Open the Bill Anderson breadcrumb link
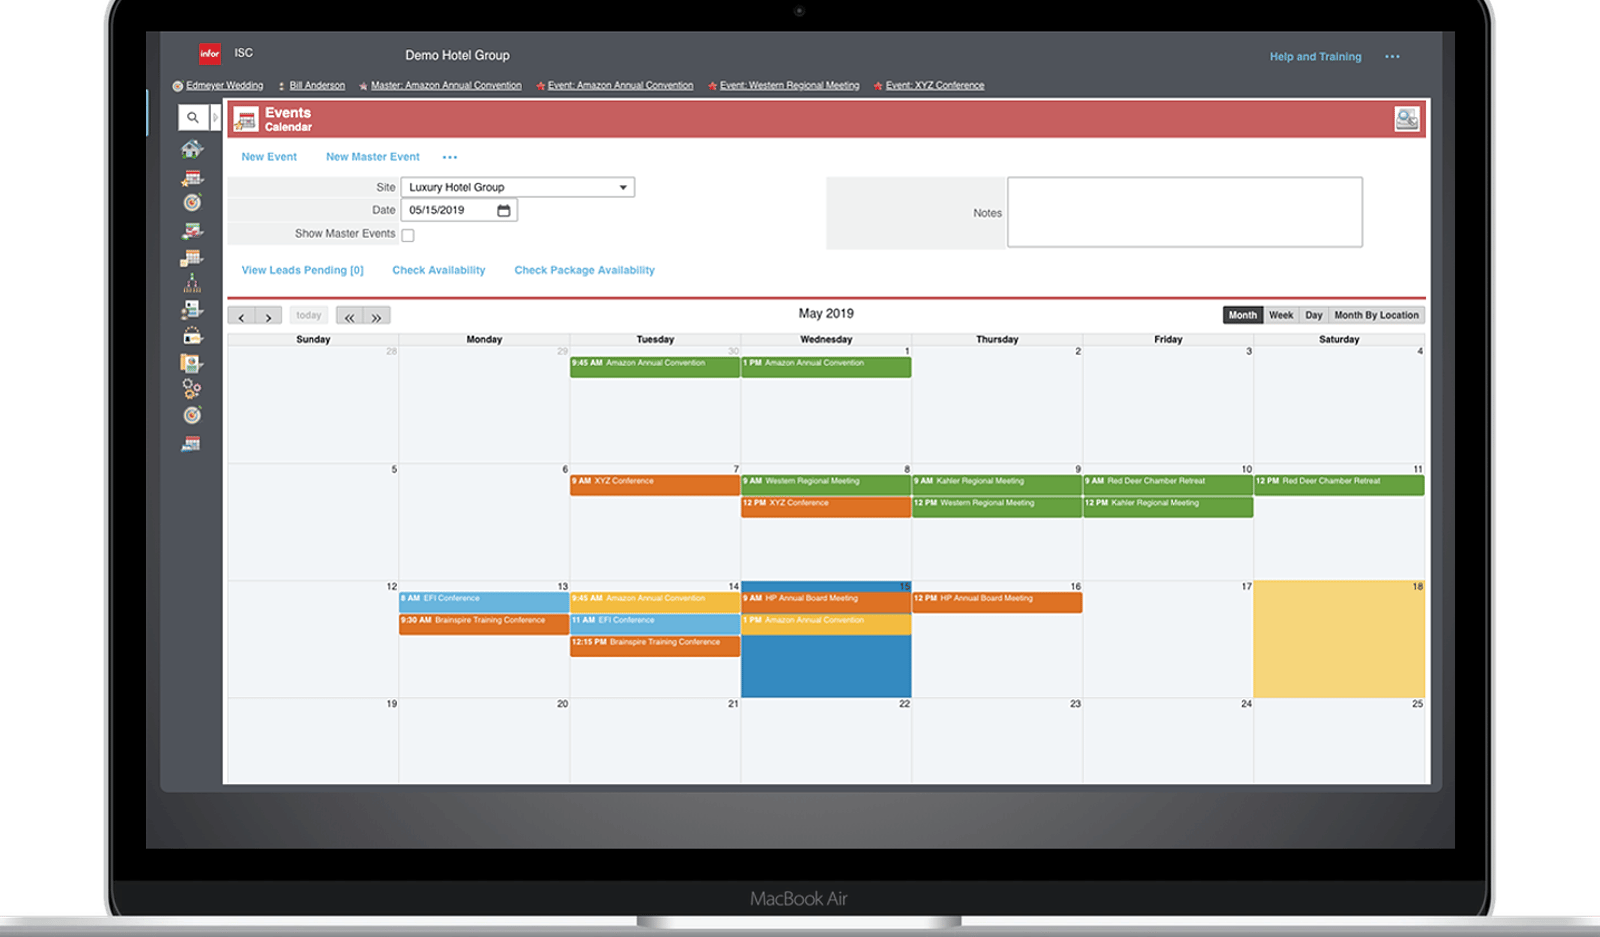Image resolution: width=1600 pixels, height=937 pixels. coord(317,86)
